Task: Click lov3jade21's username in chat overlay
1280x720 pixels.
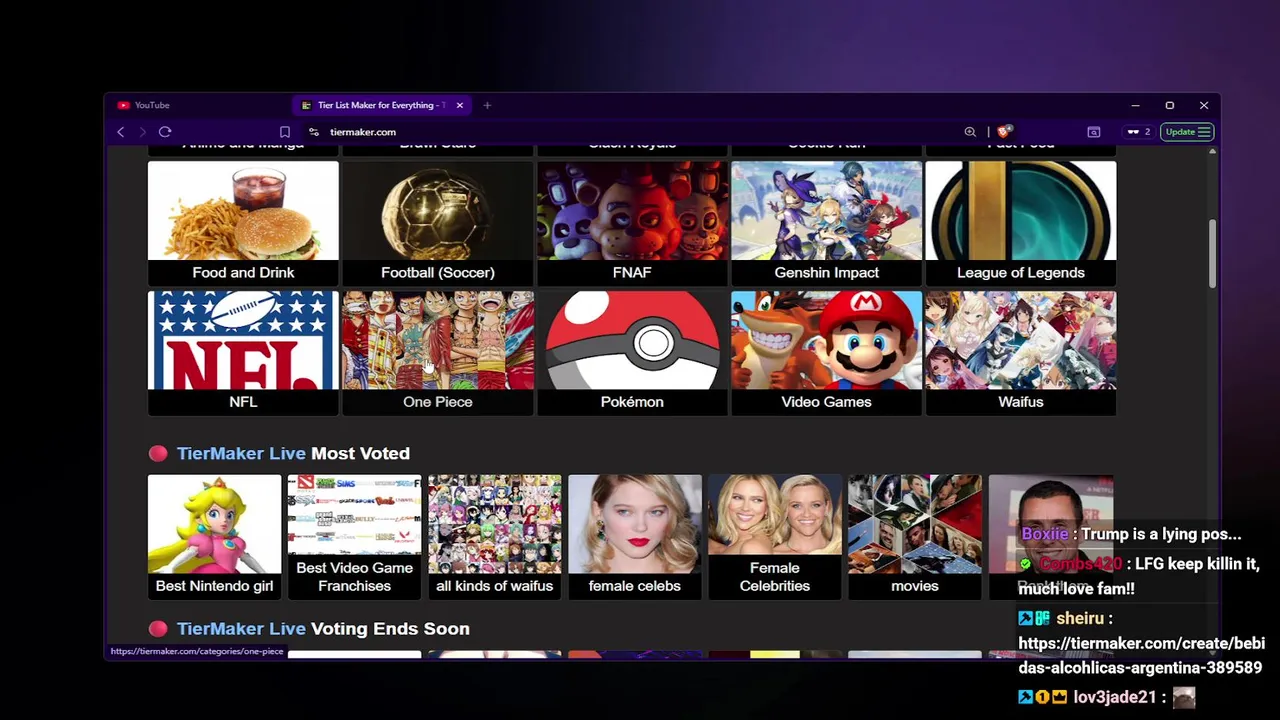Action: pos(1114,697)
